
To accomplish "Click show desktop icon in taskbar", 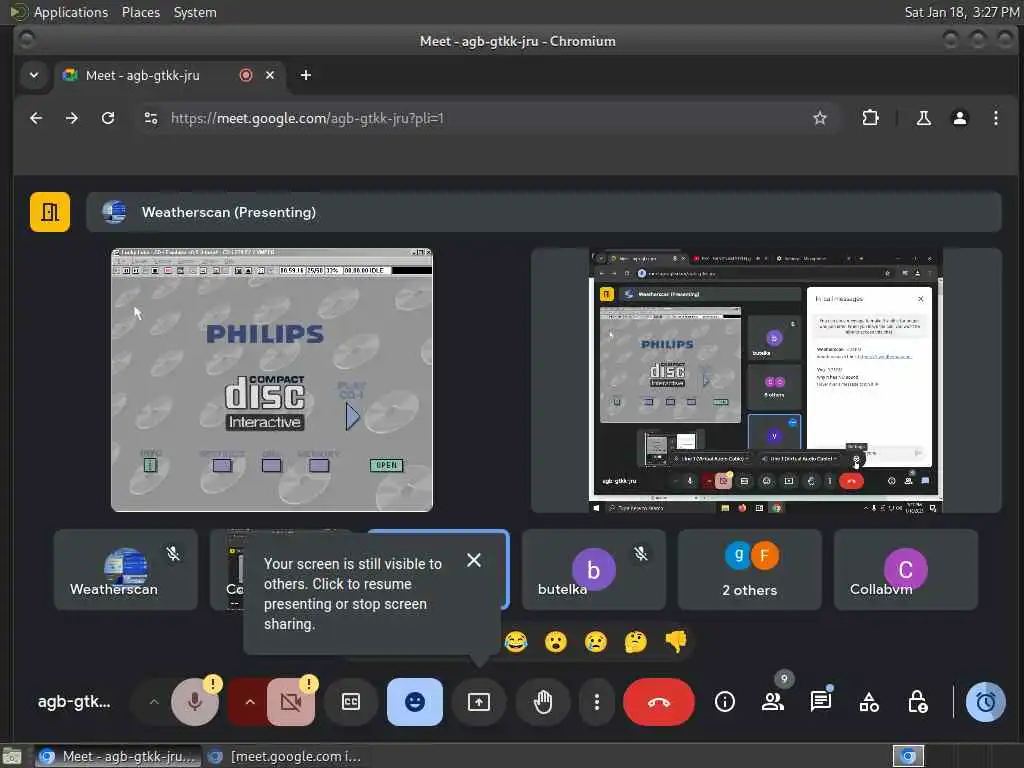I will tap(12, 756).
